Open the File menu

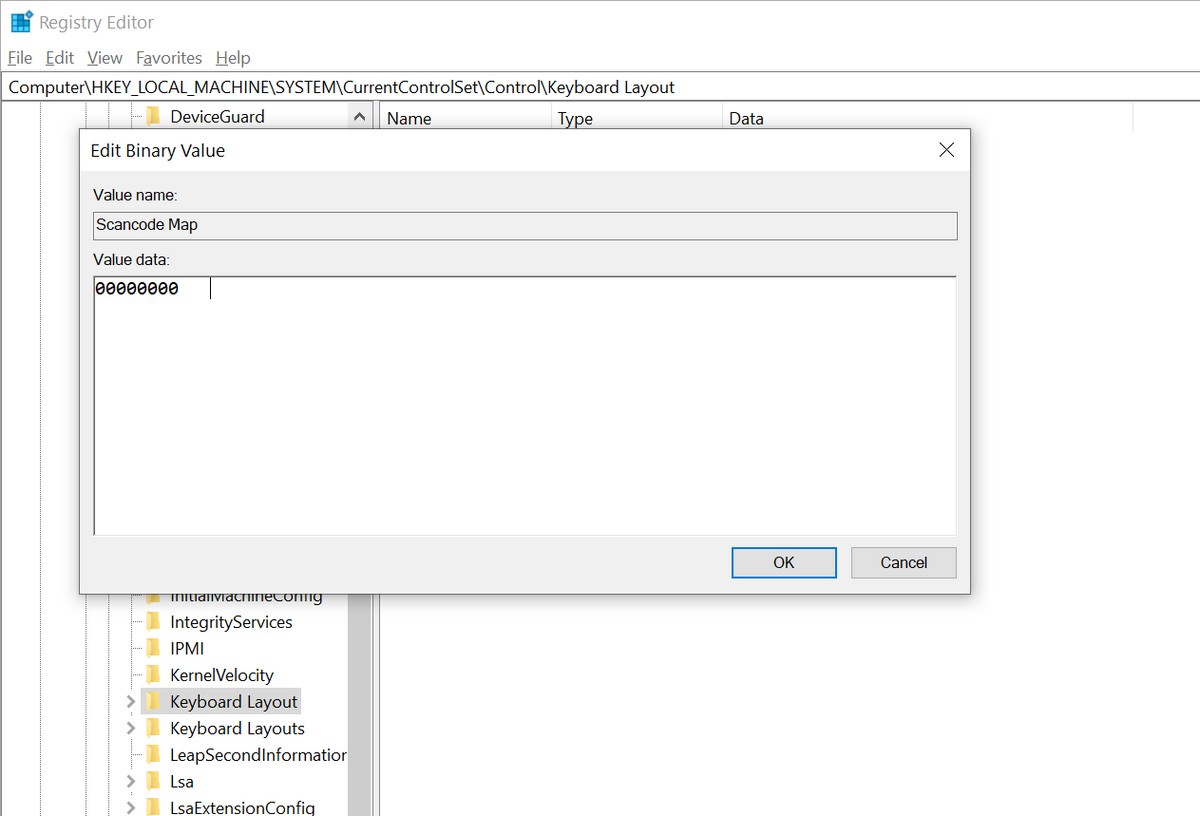[20, 58]
